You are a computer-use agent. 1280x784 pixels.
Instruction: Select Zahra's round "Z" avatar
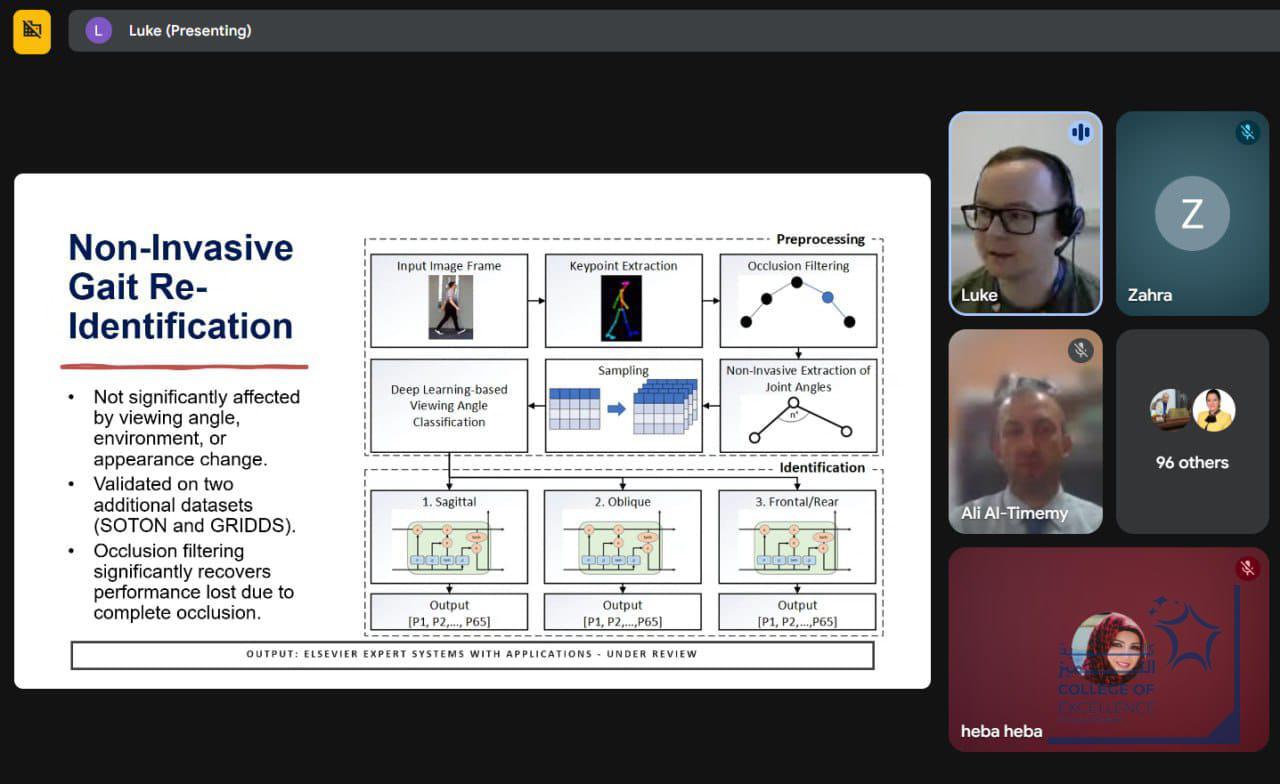(x=1192, y=214)
